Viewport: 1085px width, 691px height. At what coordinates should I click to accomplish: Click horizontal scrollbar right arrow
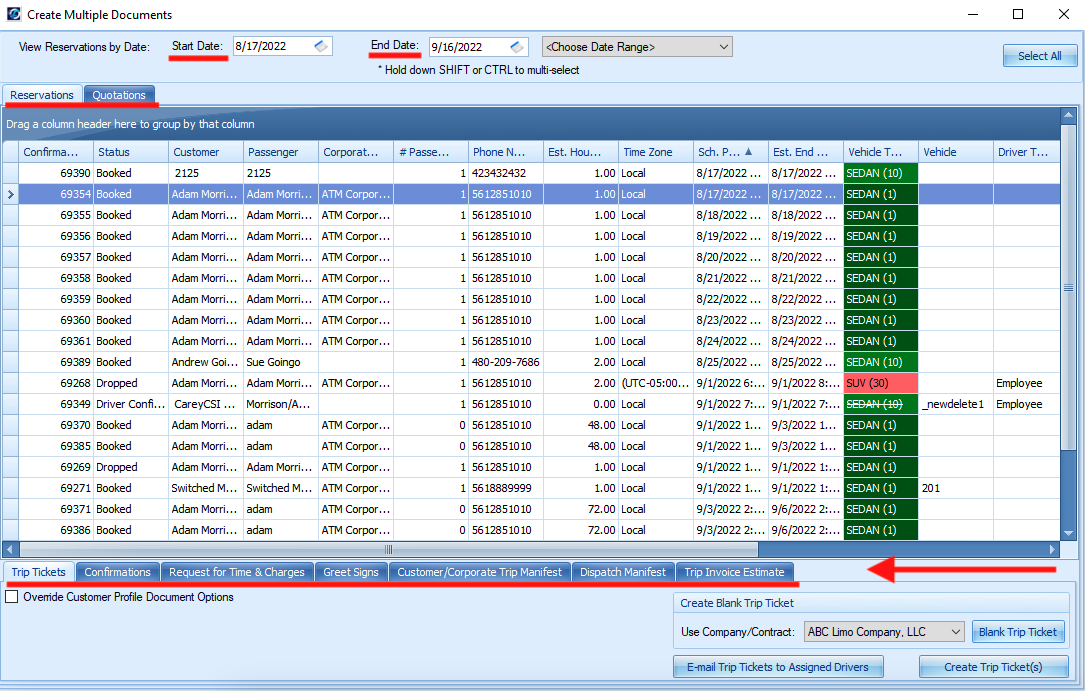[x=1052, y=549]
